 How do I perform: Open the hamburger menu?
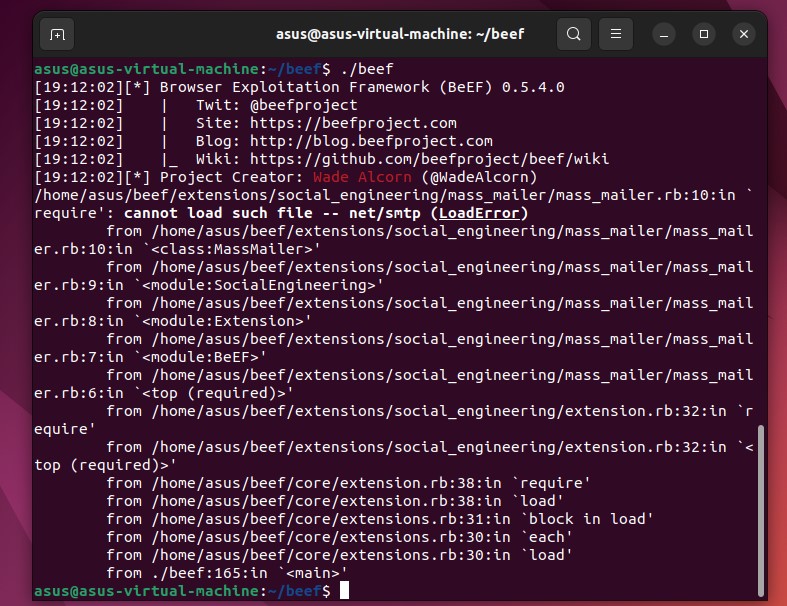point(616,34)
